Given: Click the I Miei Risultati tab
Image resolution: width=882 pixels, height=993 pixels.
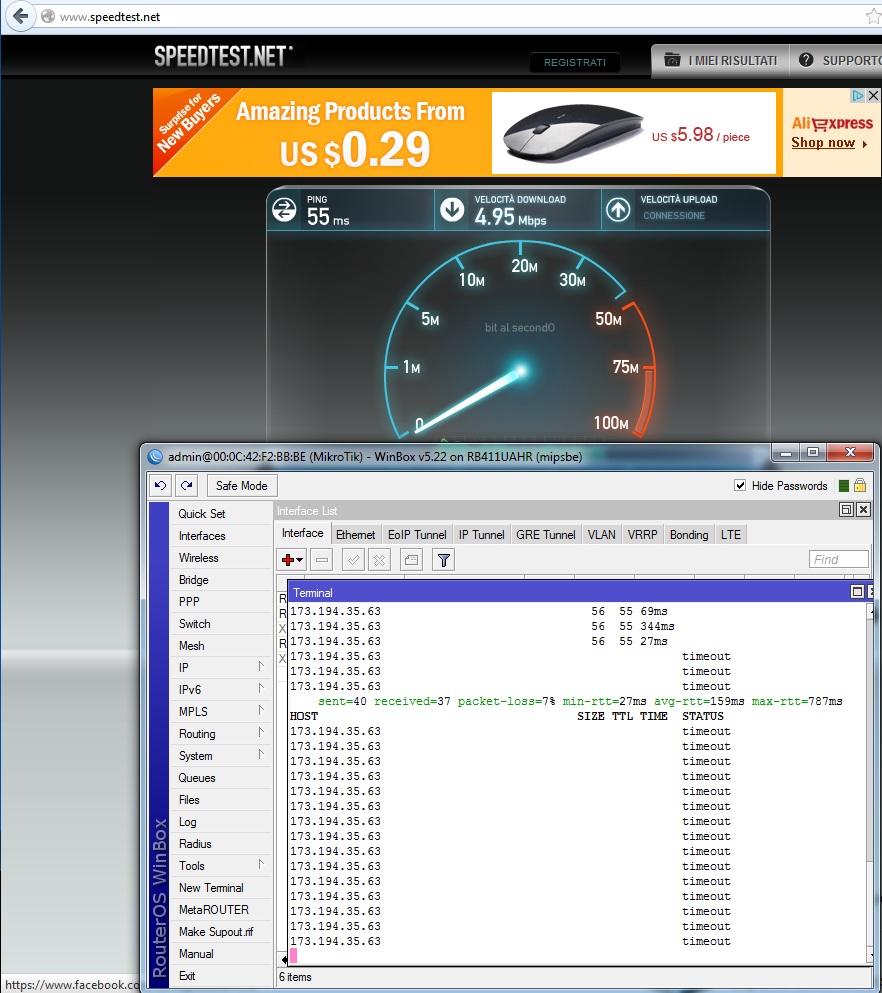Looking at the screenshot, I should coord(721,61).
